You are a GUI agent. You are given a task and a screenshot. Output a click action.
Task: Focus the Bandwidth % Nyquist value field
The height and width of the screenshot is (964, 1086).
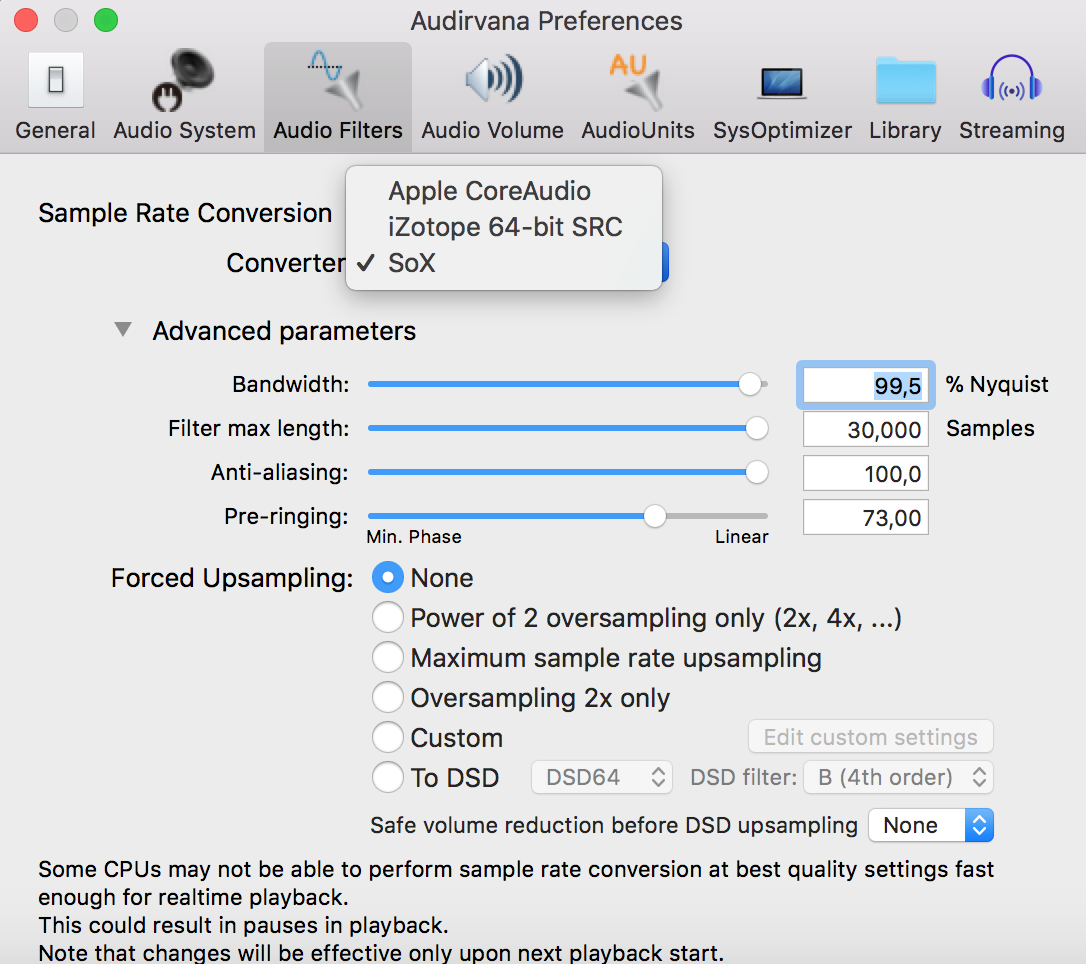866,385
